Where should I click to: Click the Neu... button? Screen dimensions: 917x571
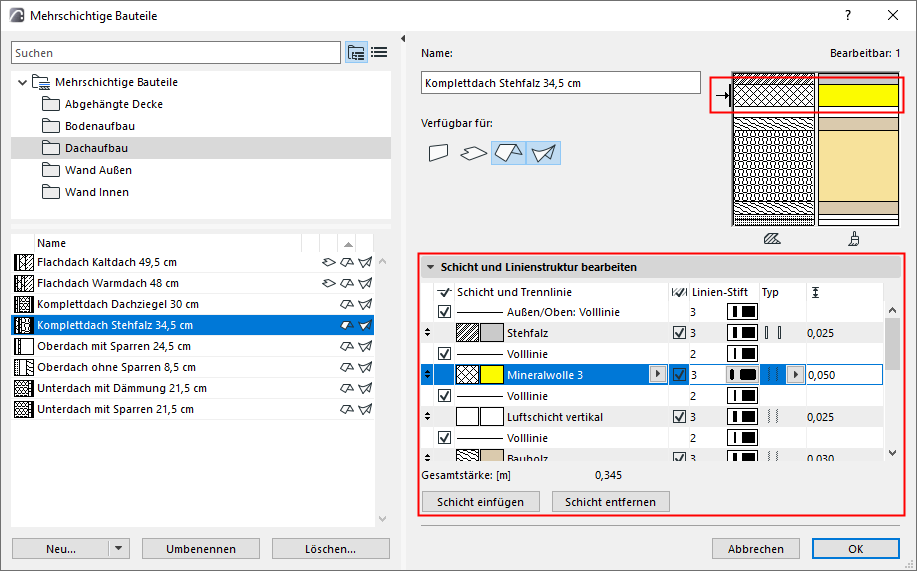click(x=61, y=549)
